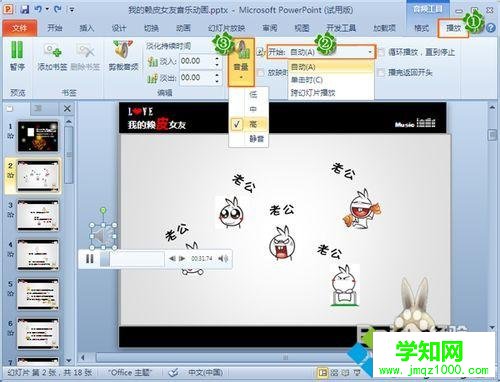Decrease the 淡出 value with down arrow
Screen dimensions: 500x382
point(217,81)
